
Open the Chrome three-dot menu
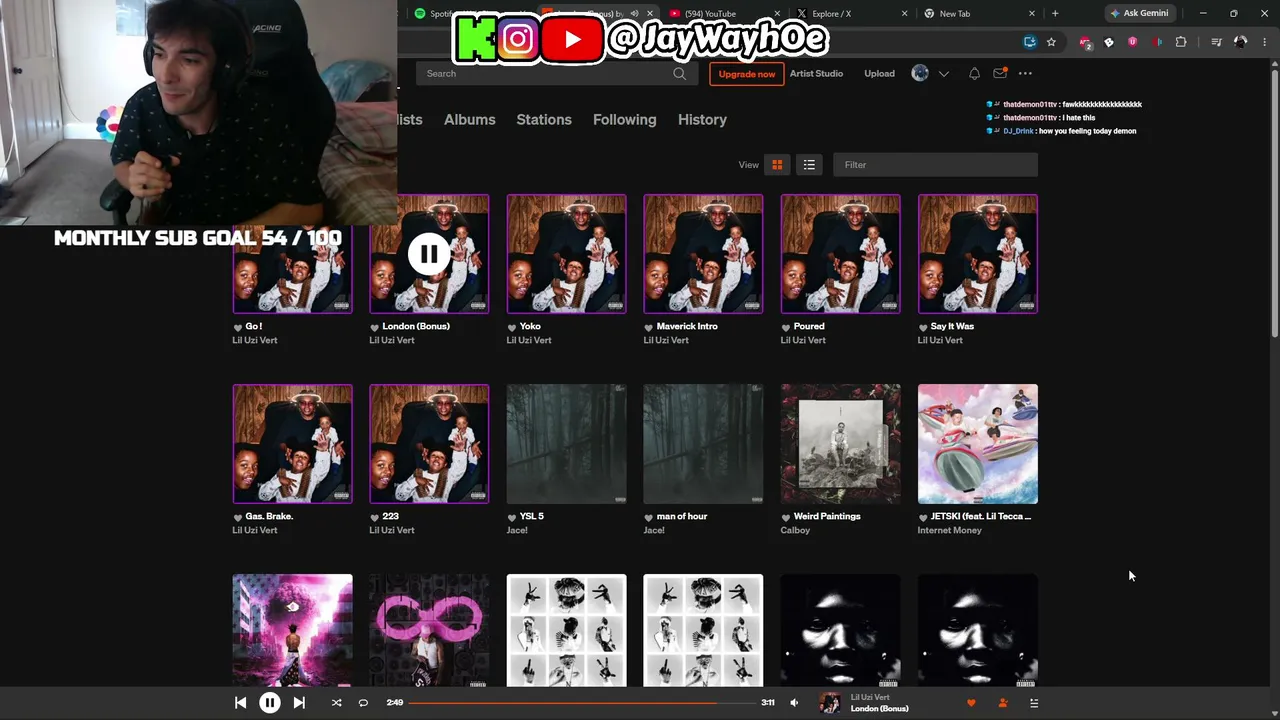click(1265, 42)
